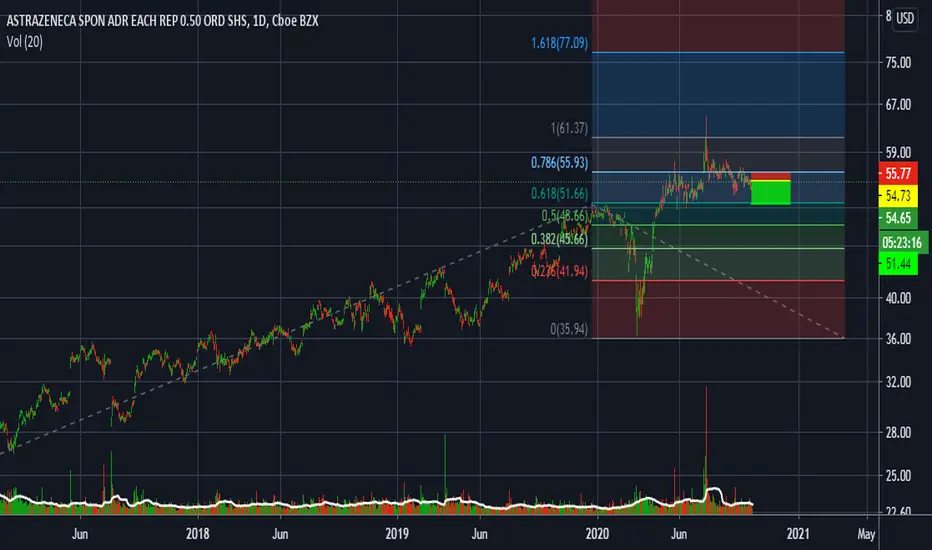The width and height of the screenshot is (932, 550).
Task: Click the 05:23:16 bar countdown label
Action: point(902,243)
